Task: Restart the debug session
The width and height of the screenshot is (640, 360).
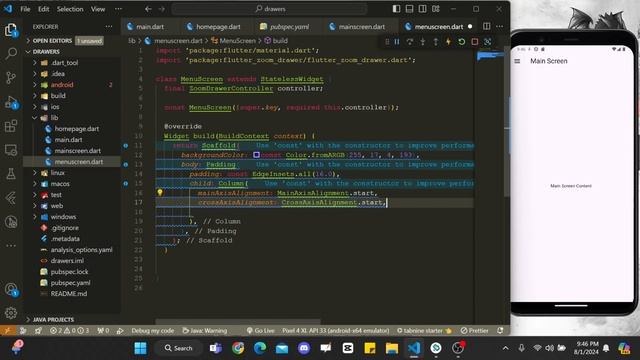Action: [x=462, y=42]
